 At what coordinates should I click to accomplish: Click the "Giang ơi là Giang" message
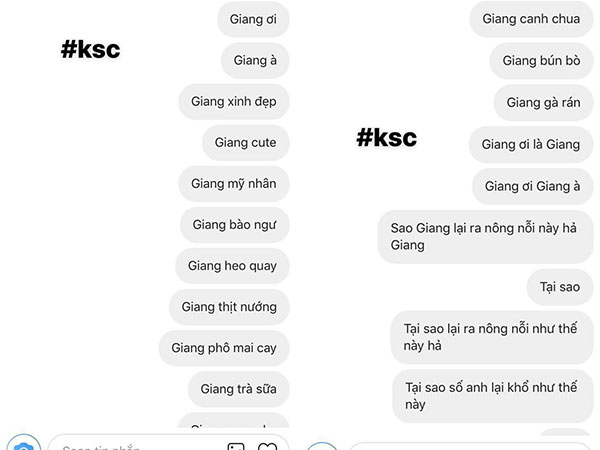[x=531, y=144]
